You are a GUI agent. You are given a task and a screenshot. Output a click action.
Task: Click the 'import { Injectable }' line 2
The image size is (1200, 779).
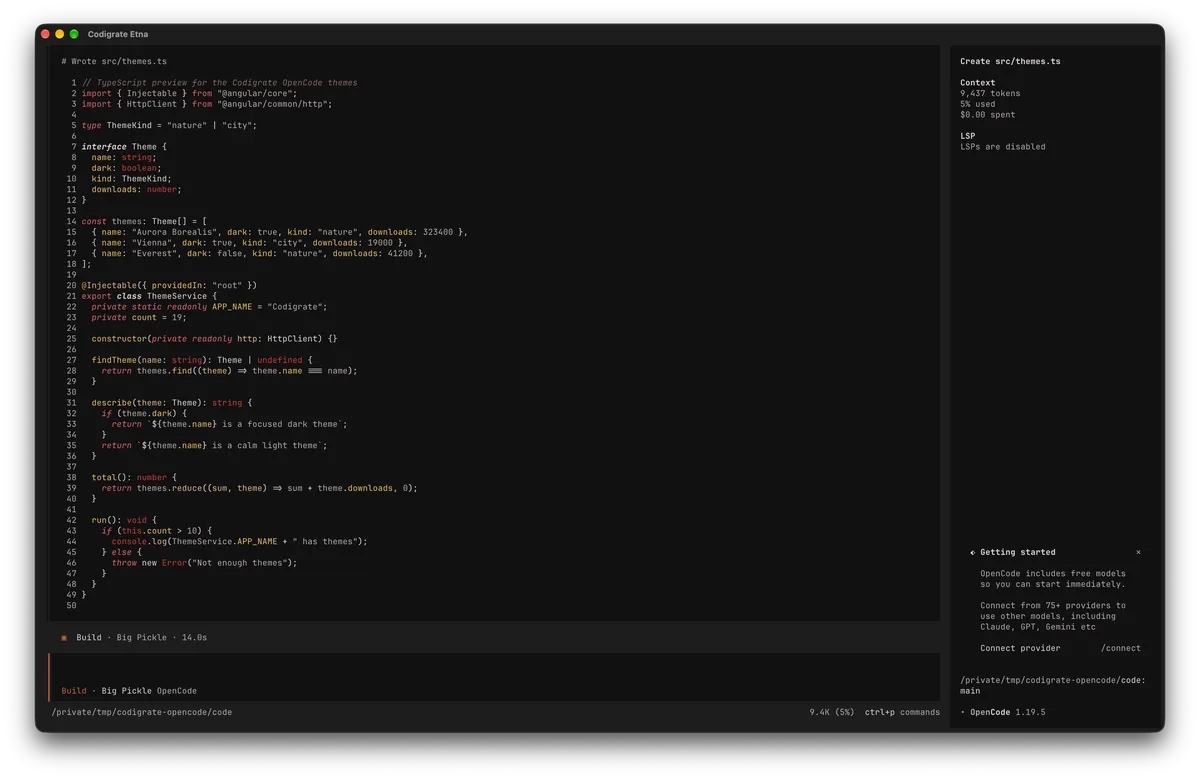[x=189, y=93]
